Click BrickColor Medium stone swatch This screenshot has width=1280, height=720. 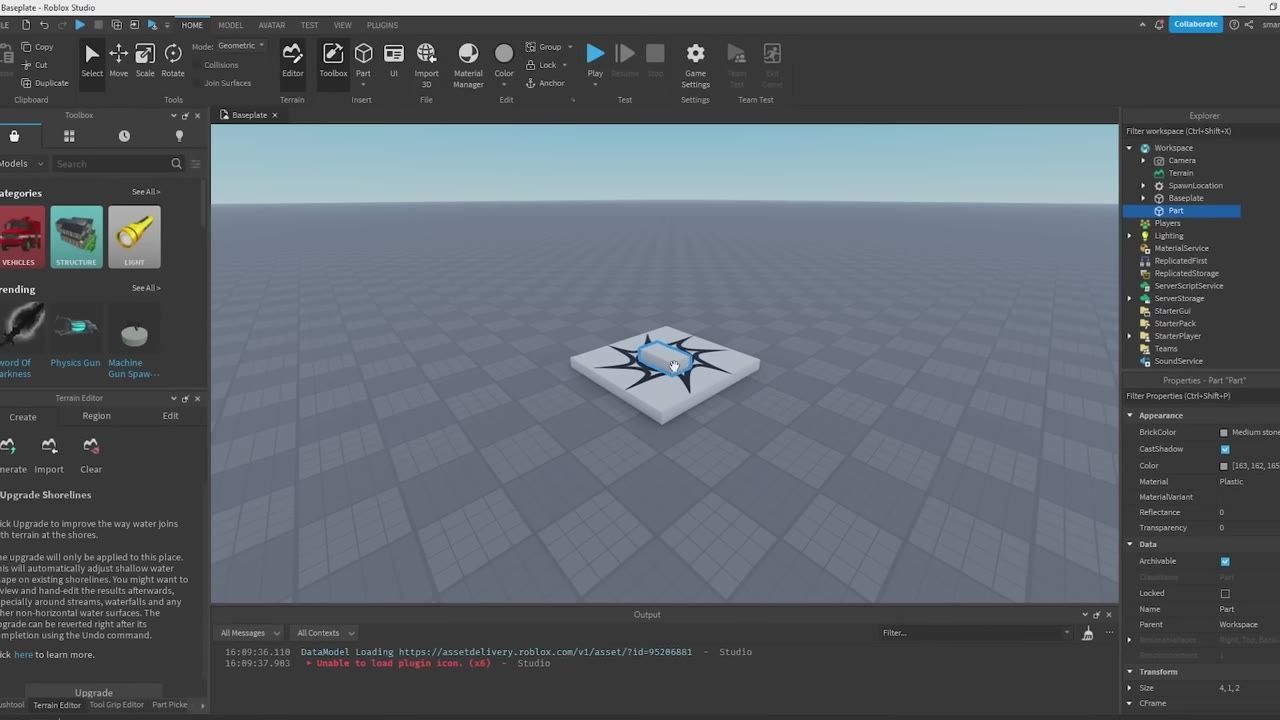(x=1224, y=433)
